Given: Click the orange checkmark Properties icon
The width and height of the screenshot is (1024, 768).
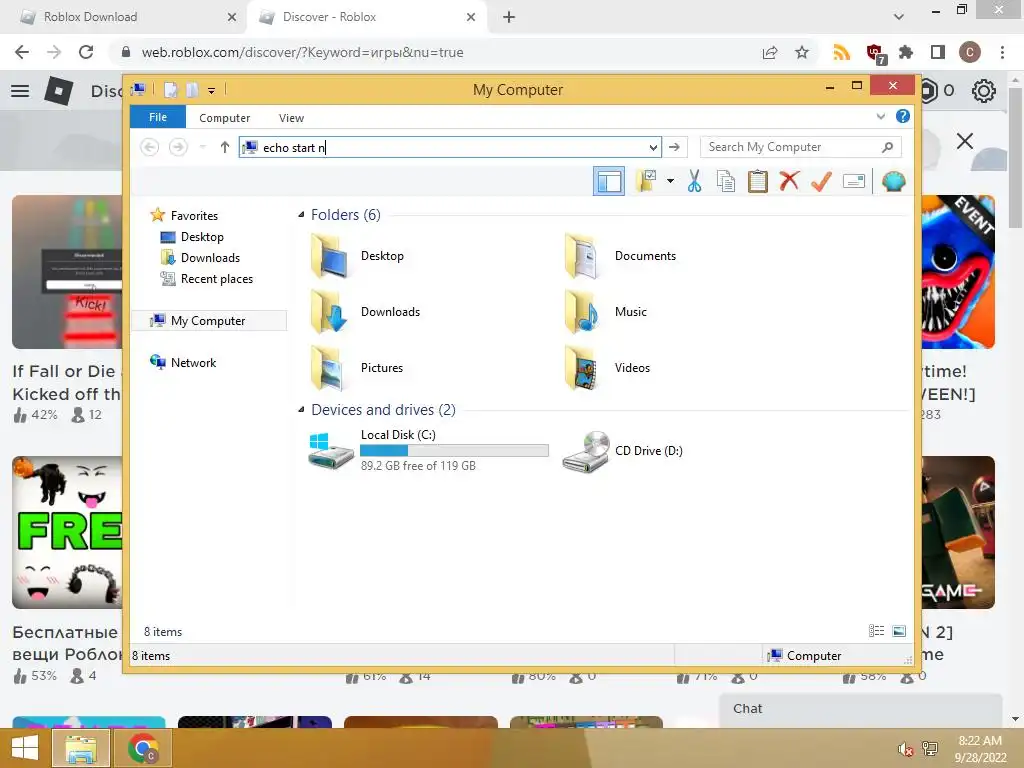Looking at the screenshot, I should (821, 181).
